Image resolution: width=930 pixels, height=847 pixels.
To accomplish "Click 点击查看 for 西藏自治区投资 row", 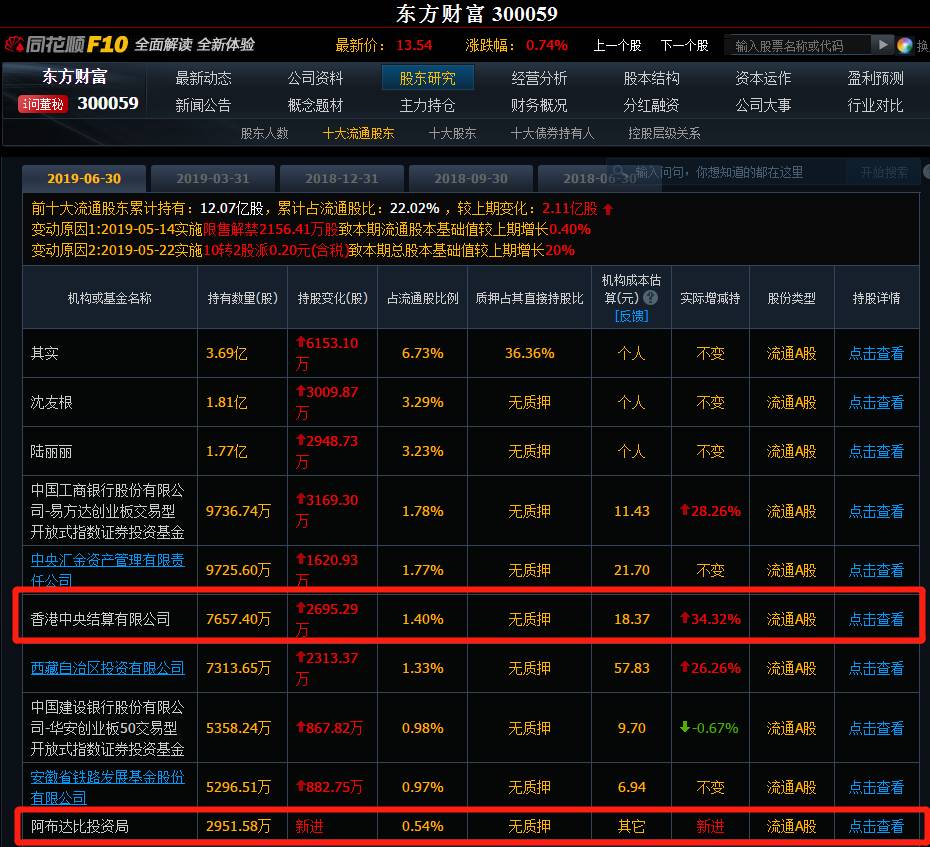I will [x=876, y=668].
